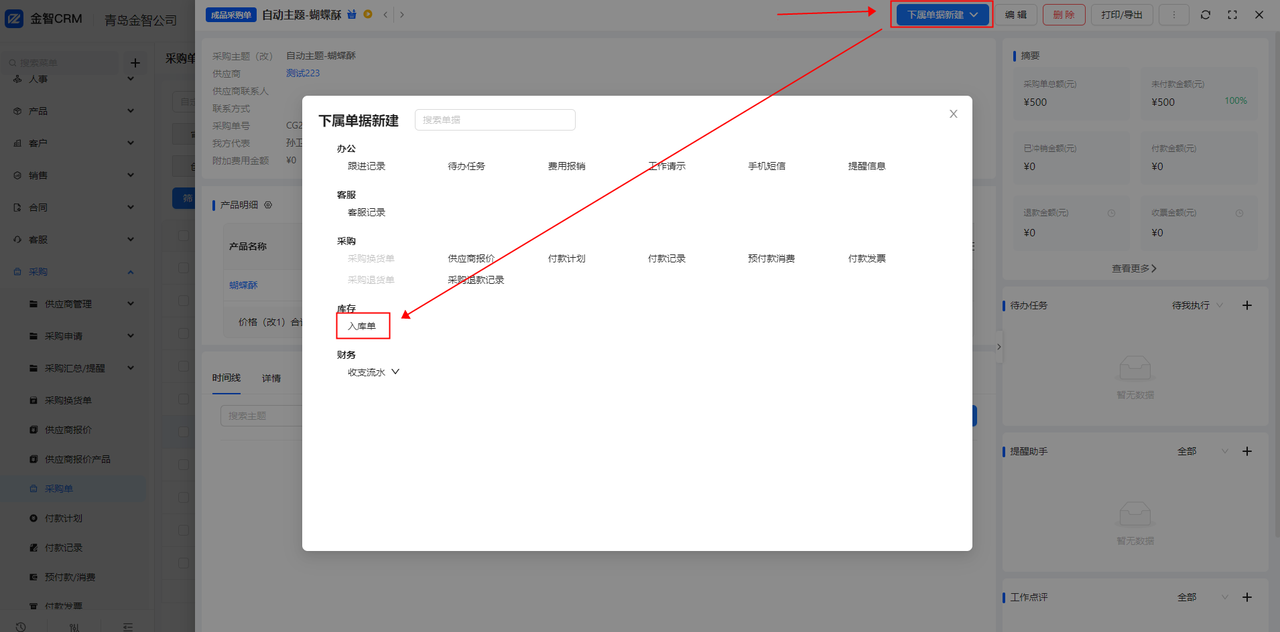Click the plus icon beside 提醒助手
This screenshot has width=1280, height=632.
(1247, 451)
